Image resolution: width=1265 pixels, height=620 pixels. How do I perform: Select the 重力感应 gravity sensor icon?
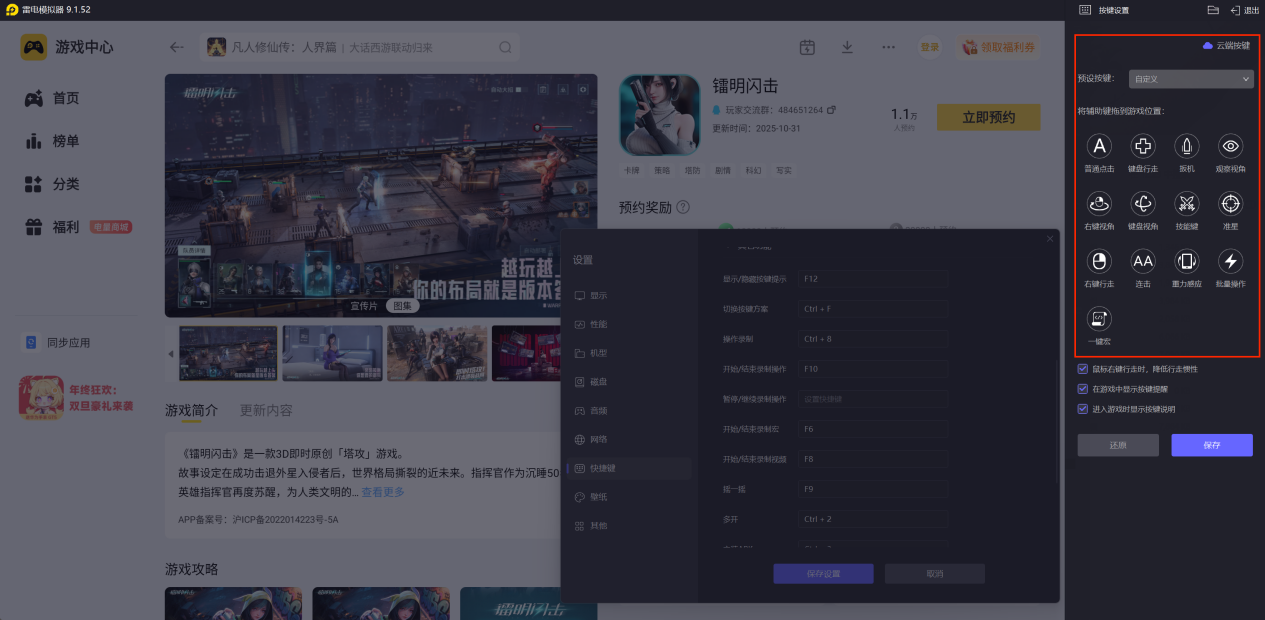pos(1187,262)
